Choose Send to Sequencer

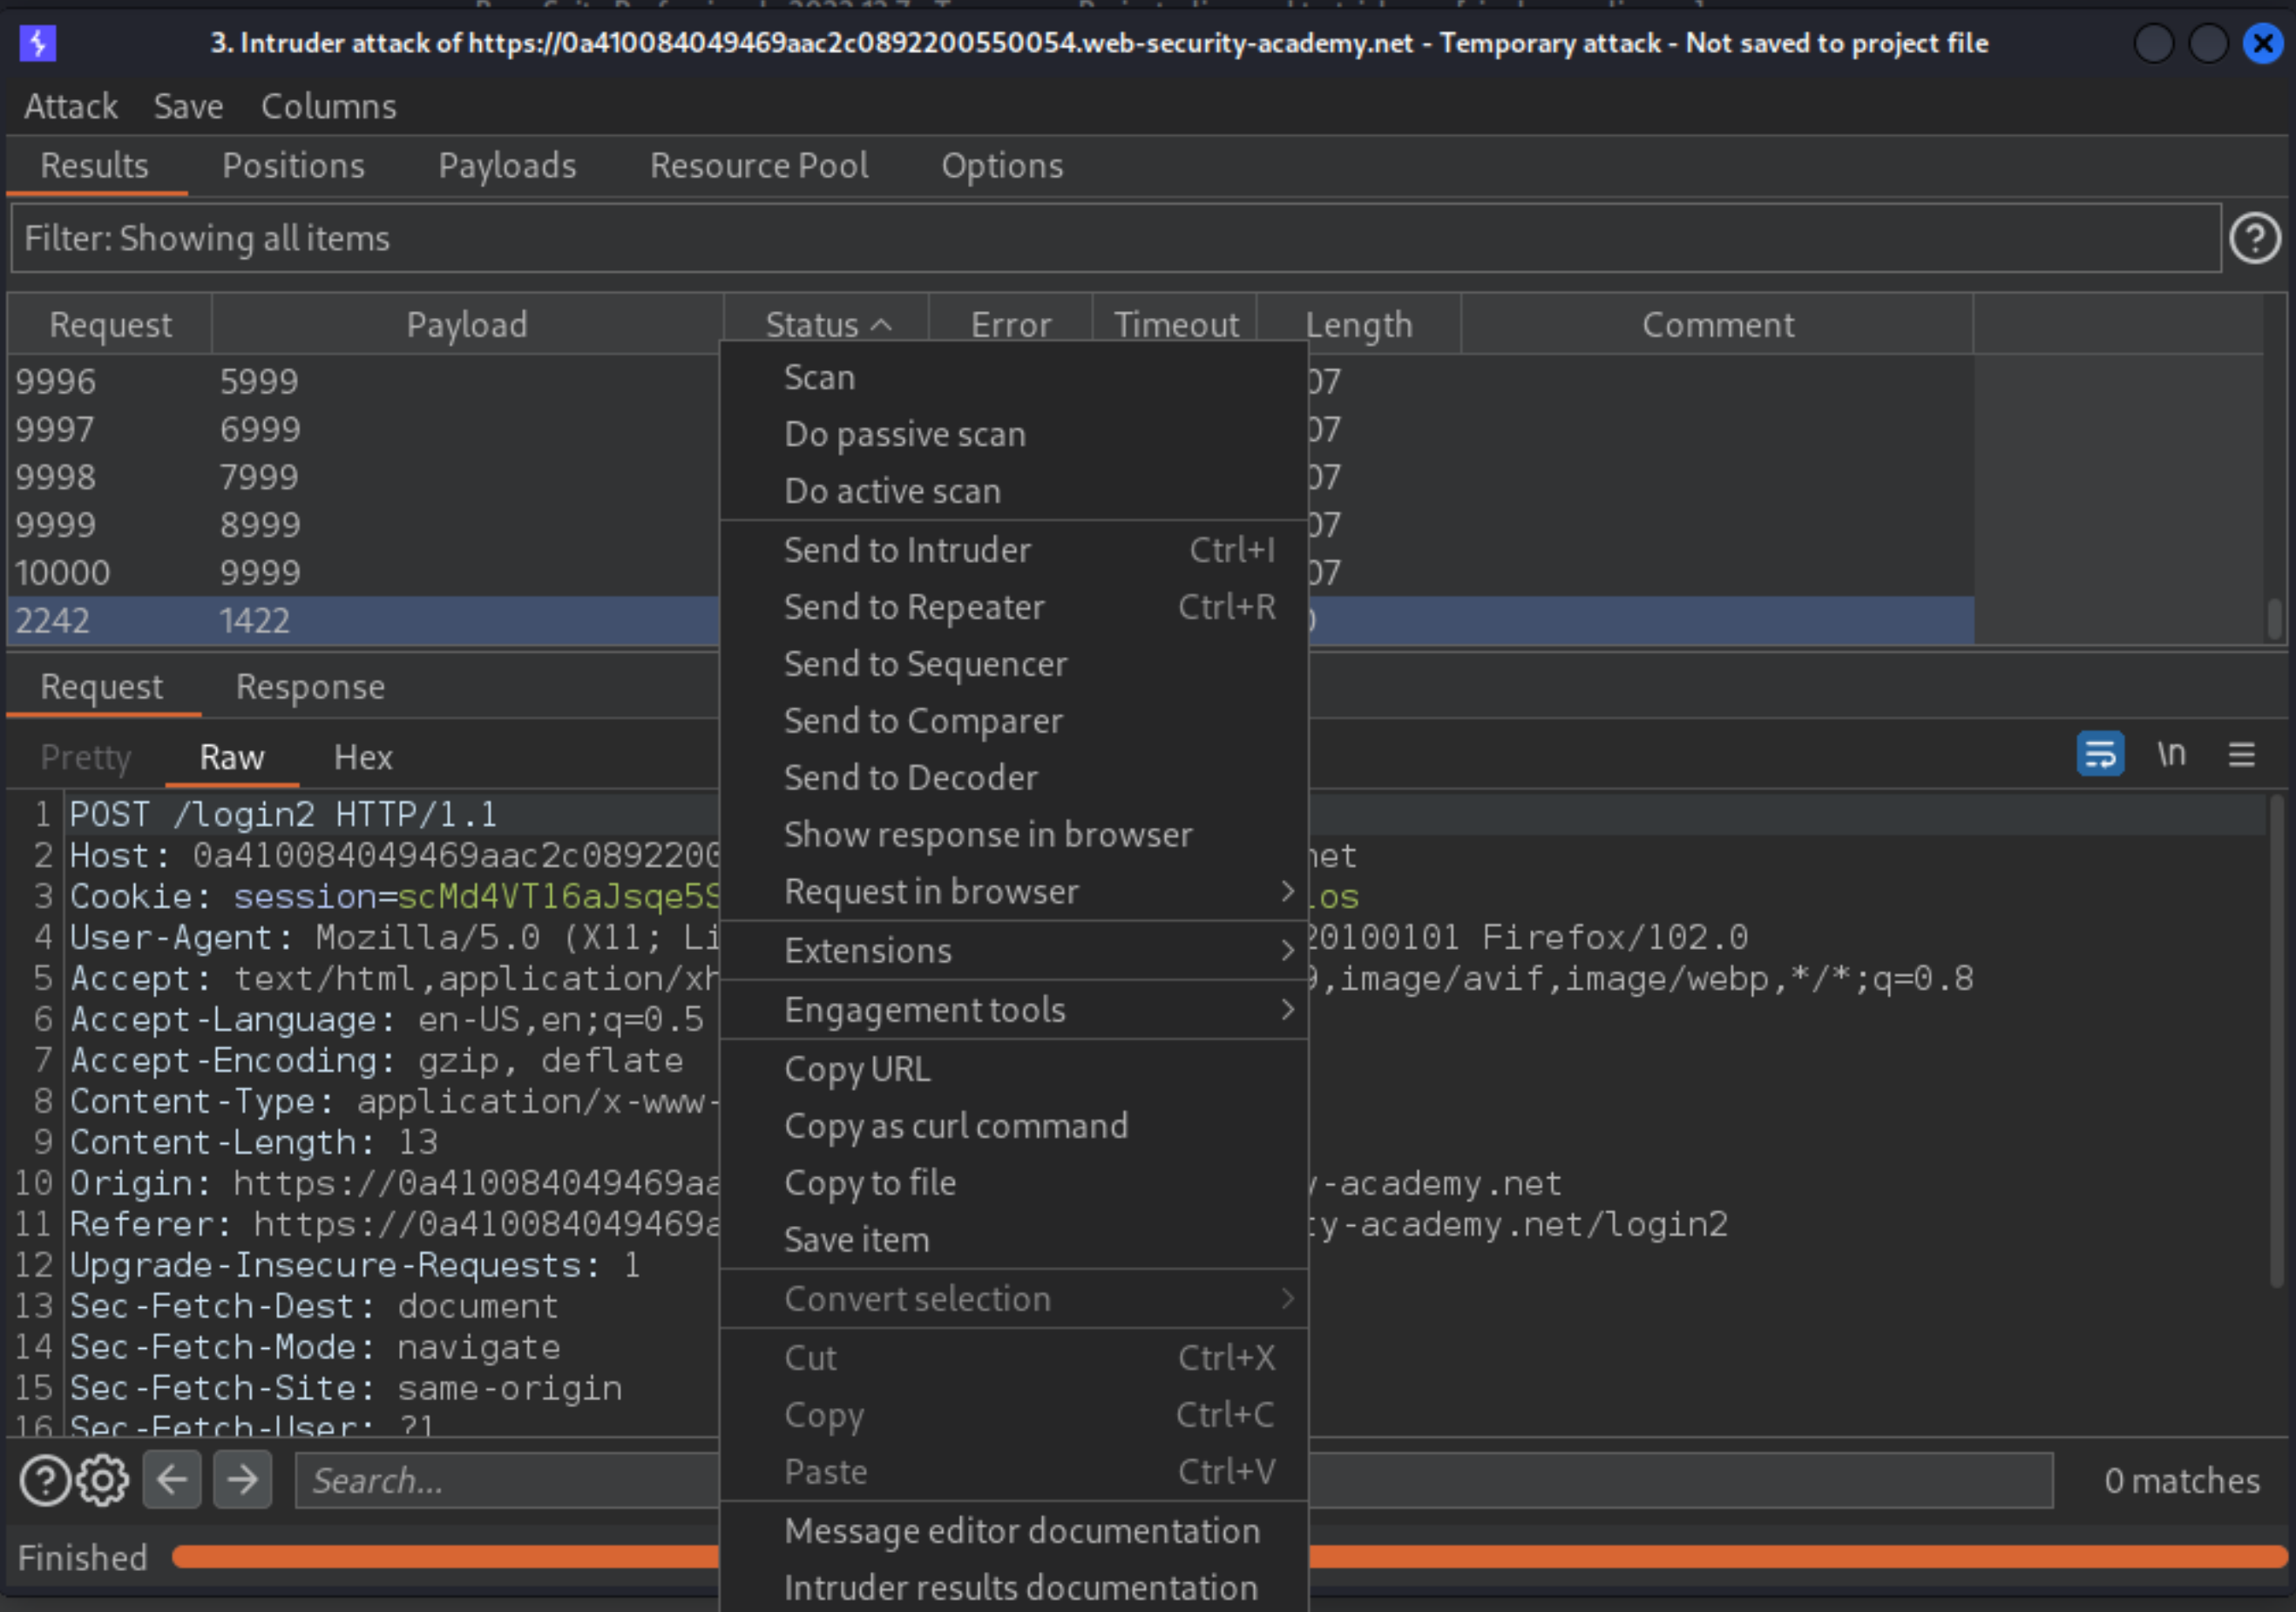coord(1014,664)
